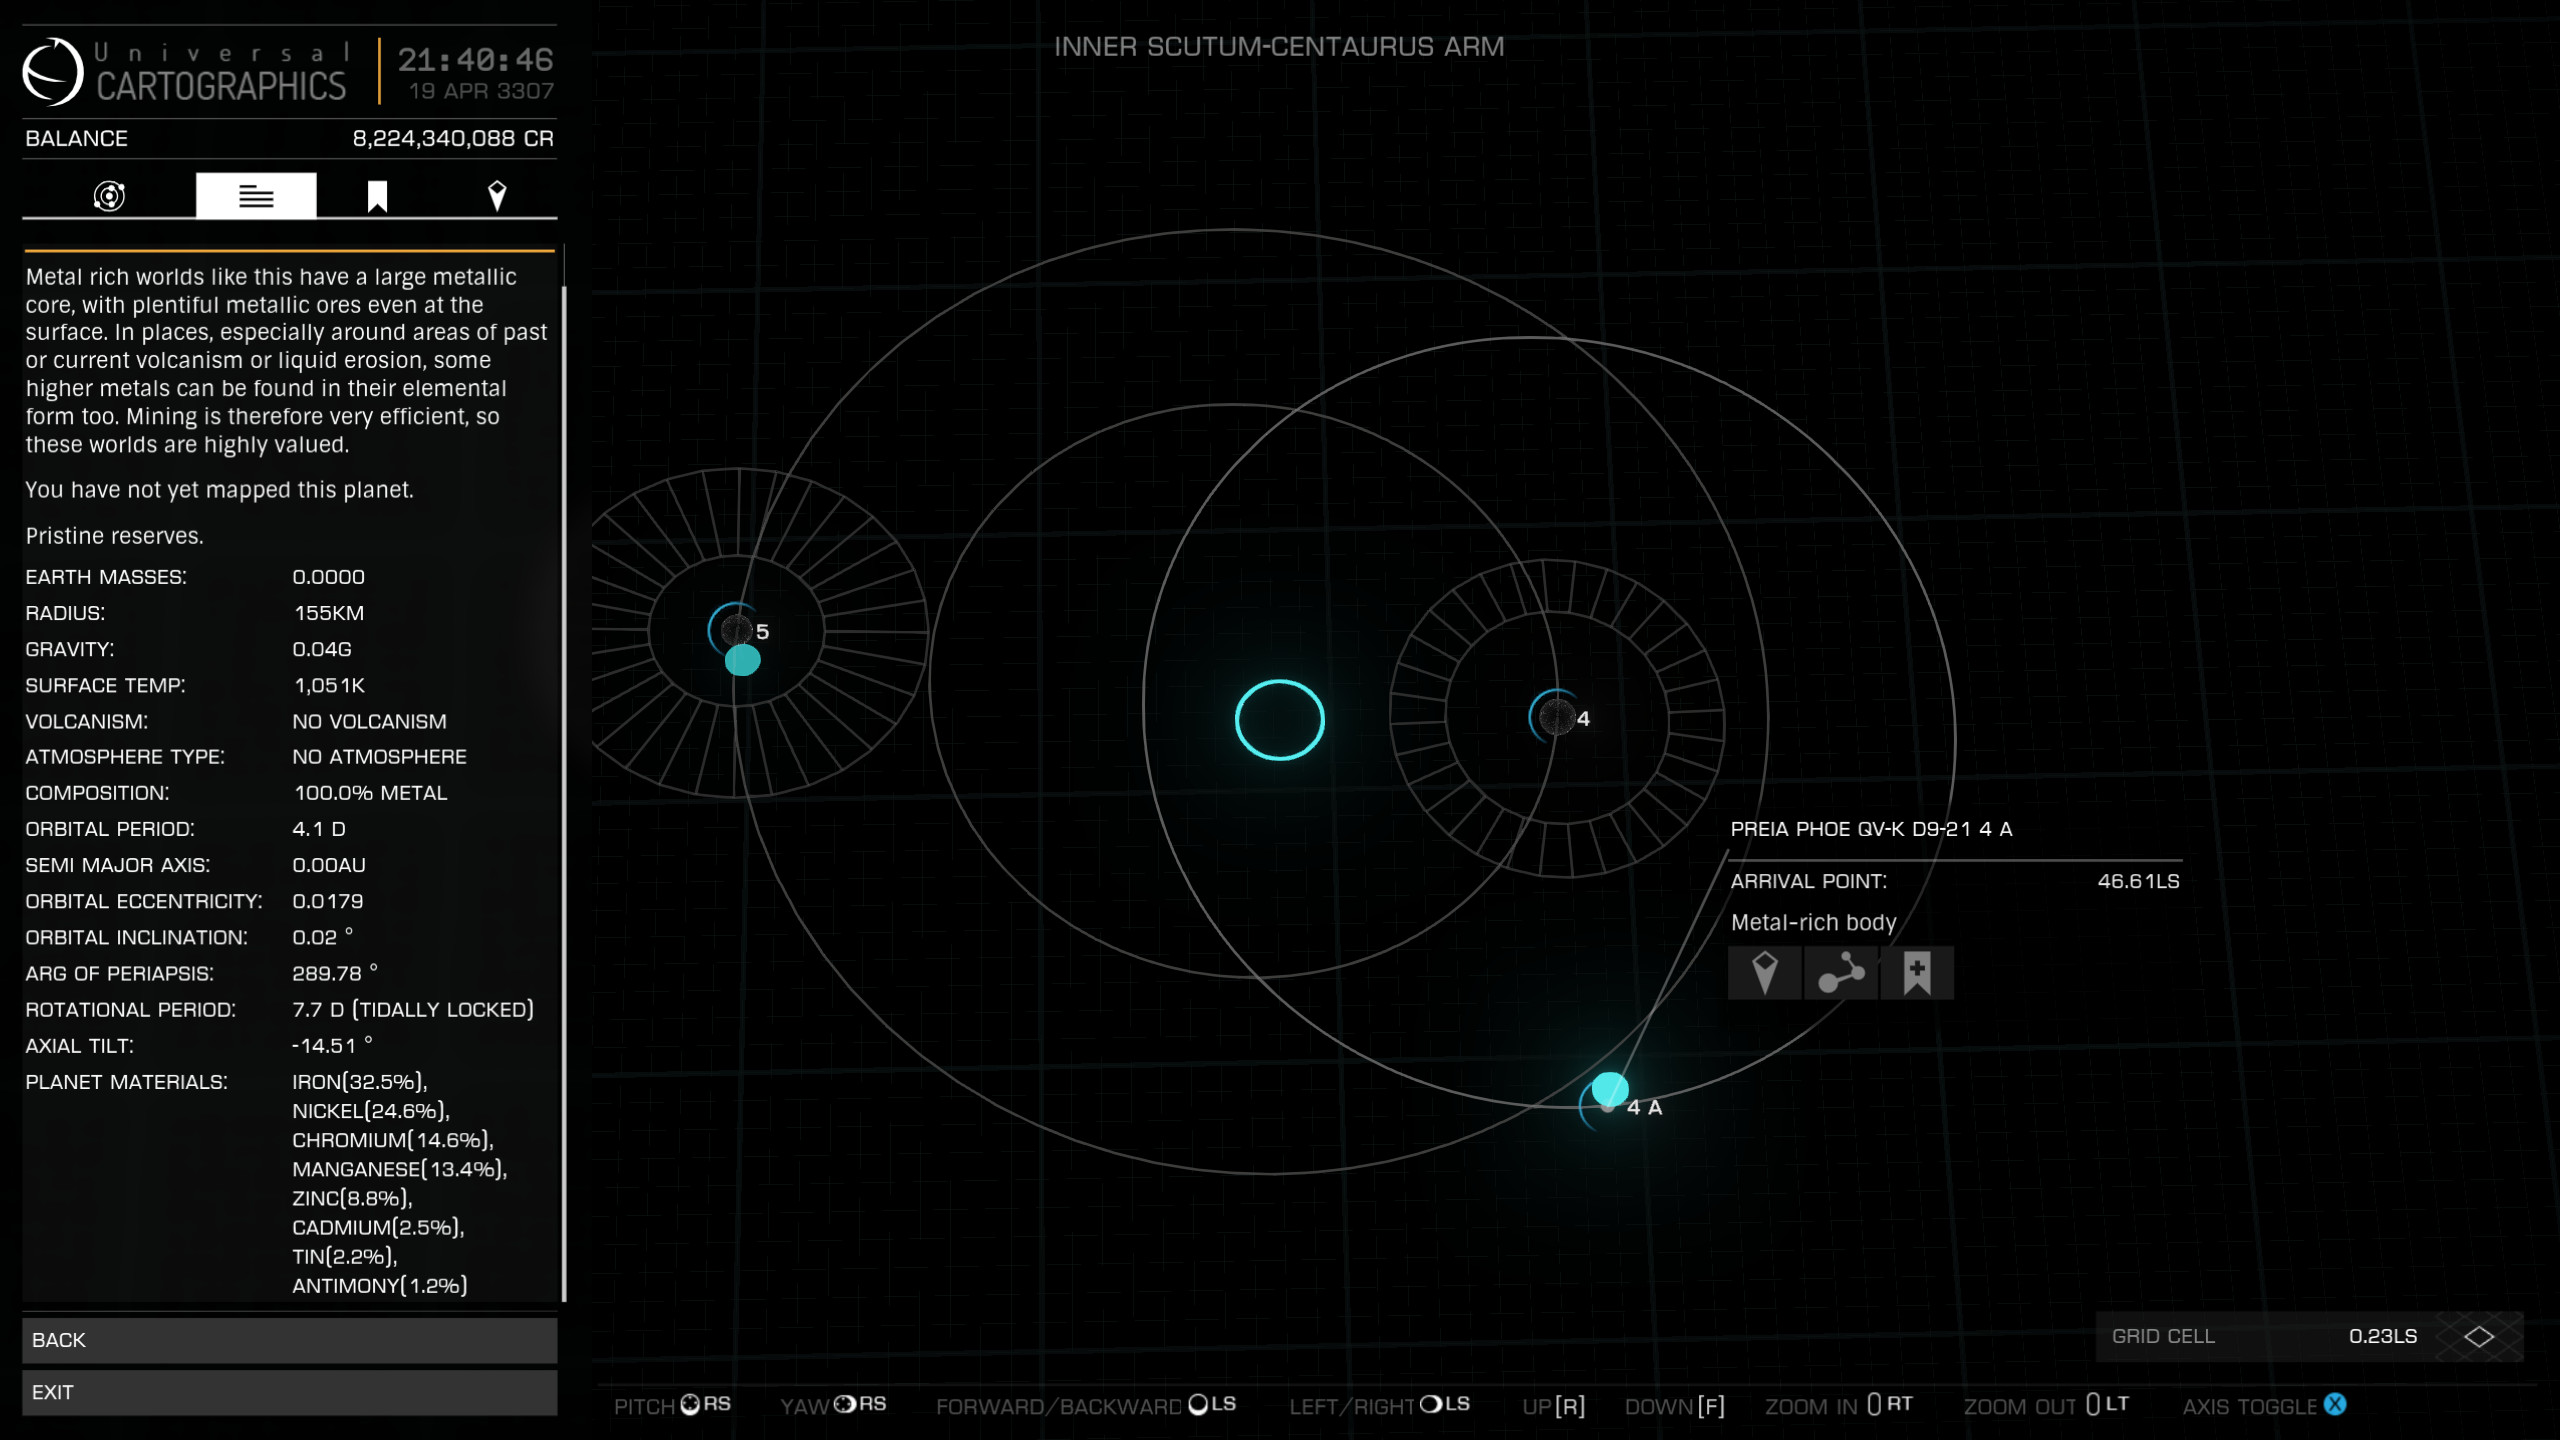The image size is (2560, 1440).
Task: Click the AXIAL TILT -14.51 value
Action: click(332, 1046)
